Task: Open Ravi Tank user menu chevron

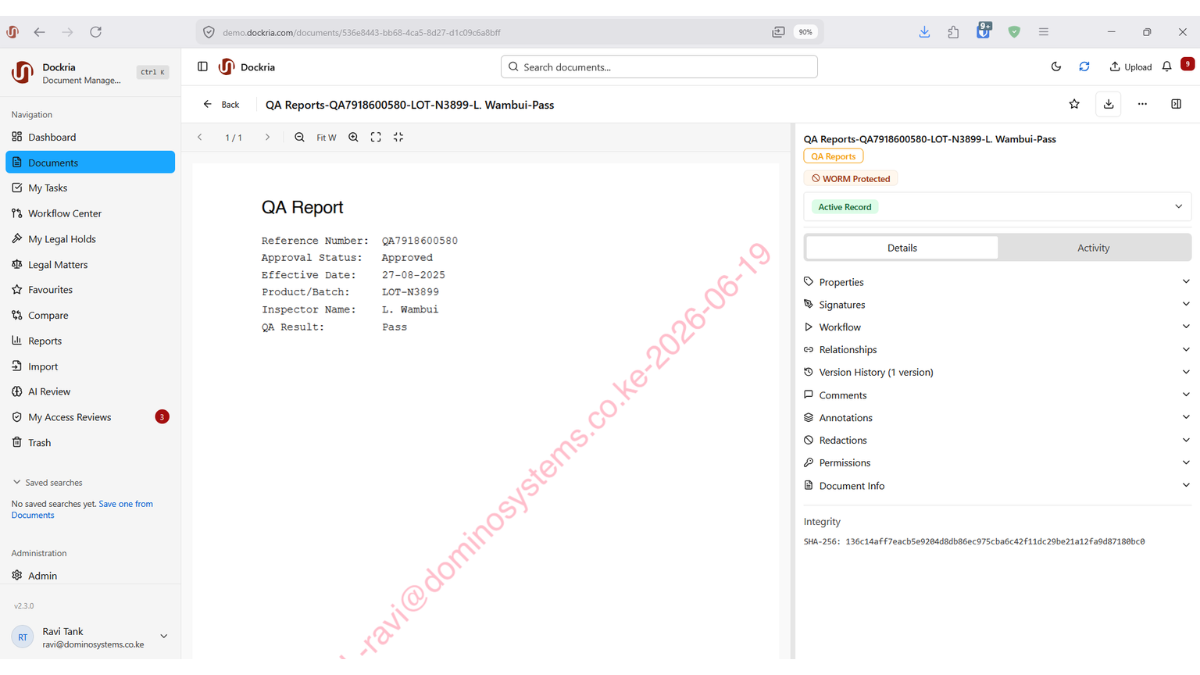Action: coord(164,637)
